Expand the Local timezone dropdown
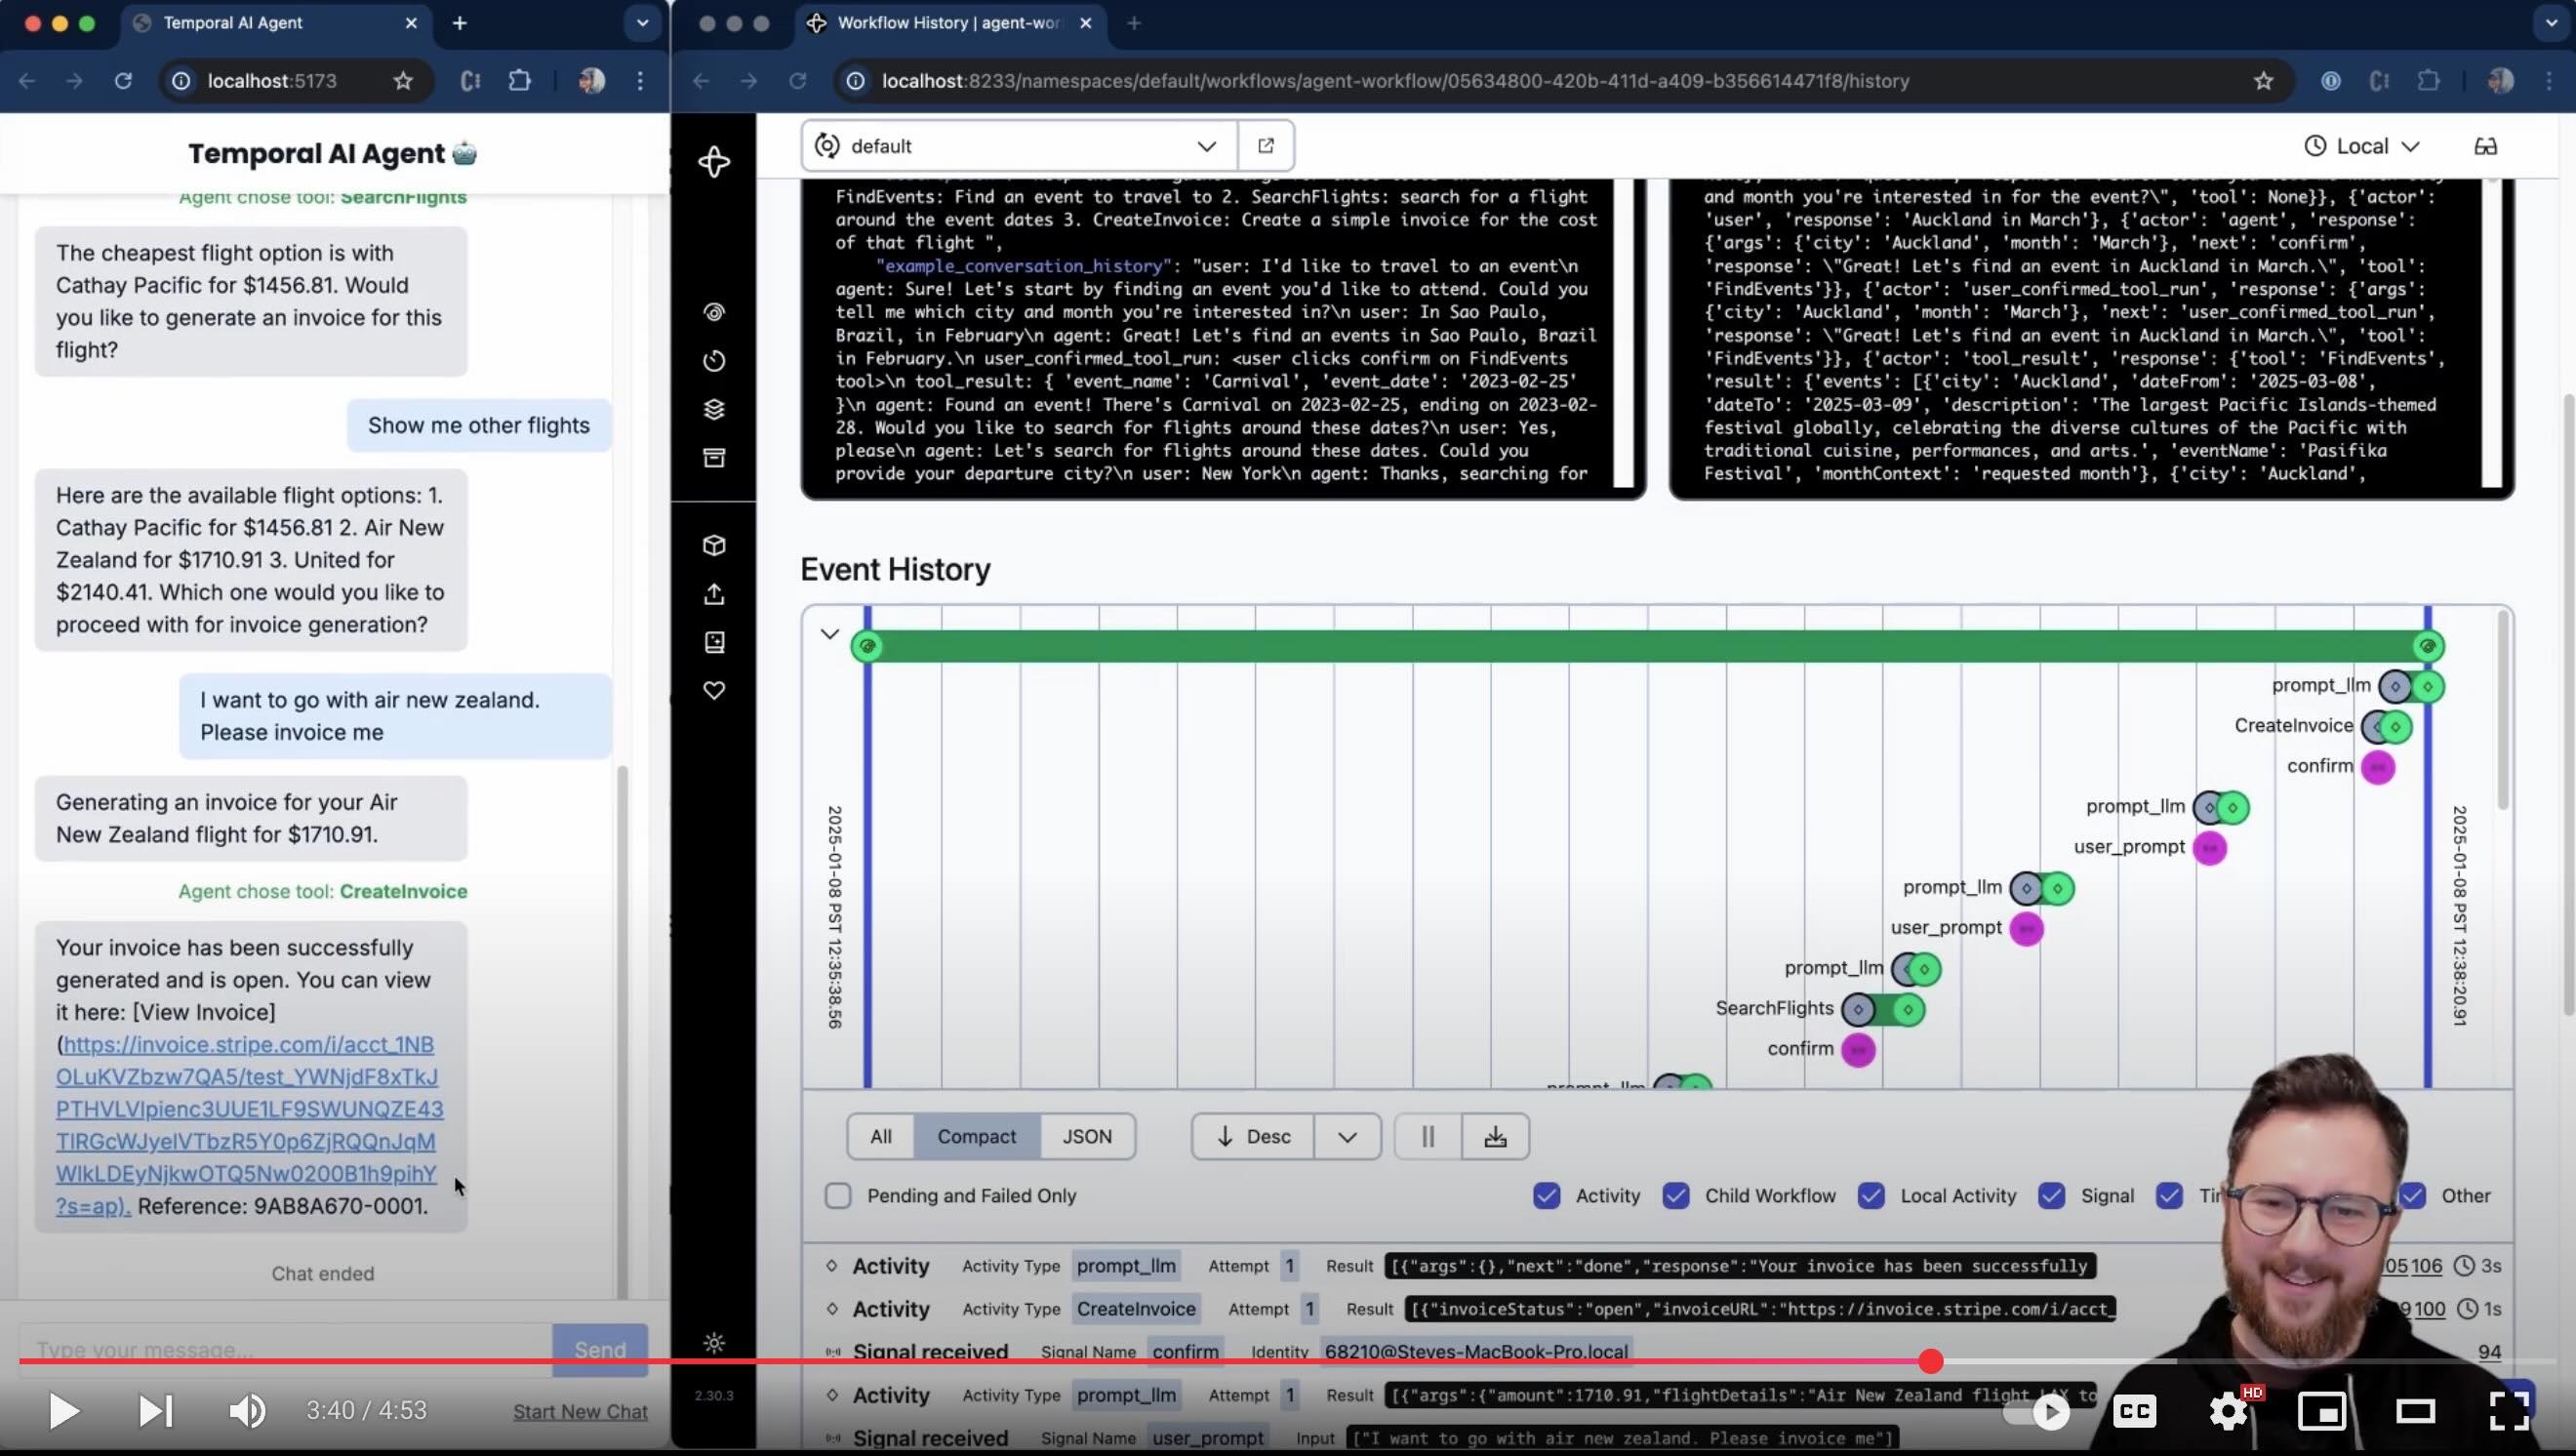 (x=2362, y=146)
